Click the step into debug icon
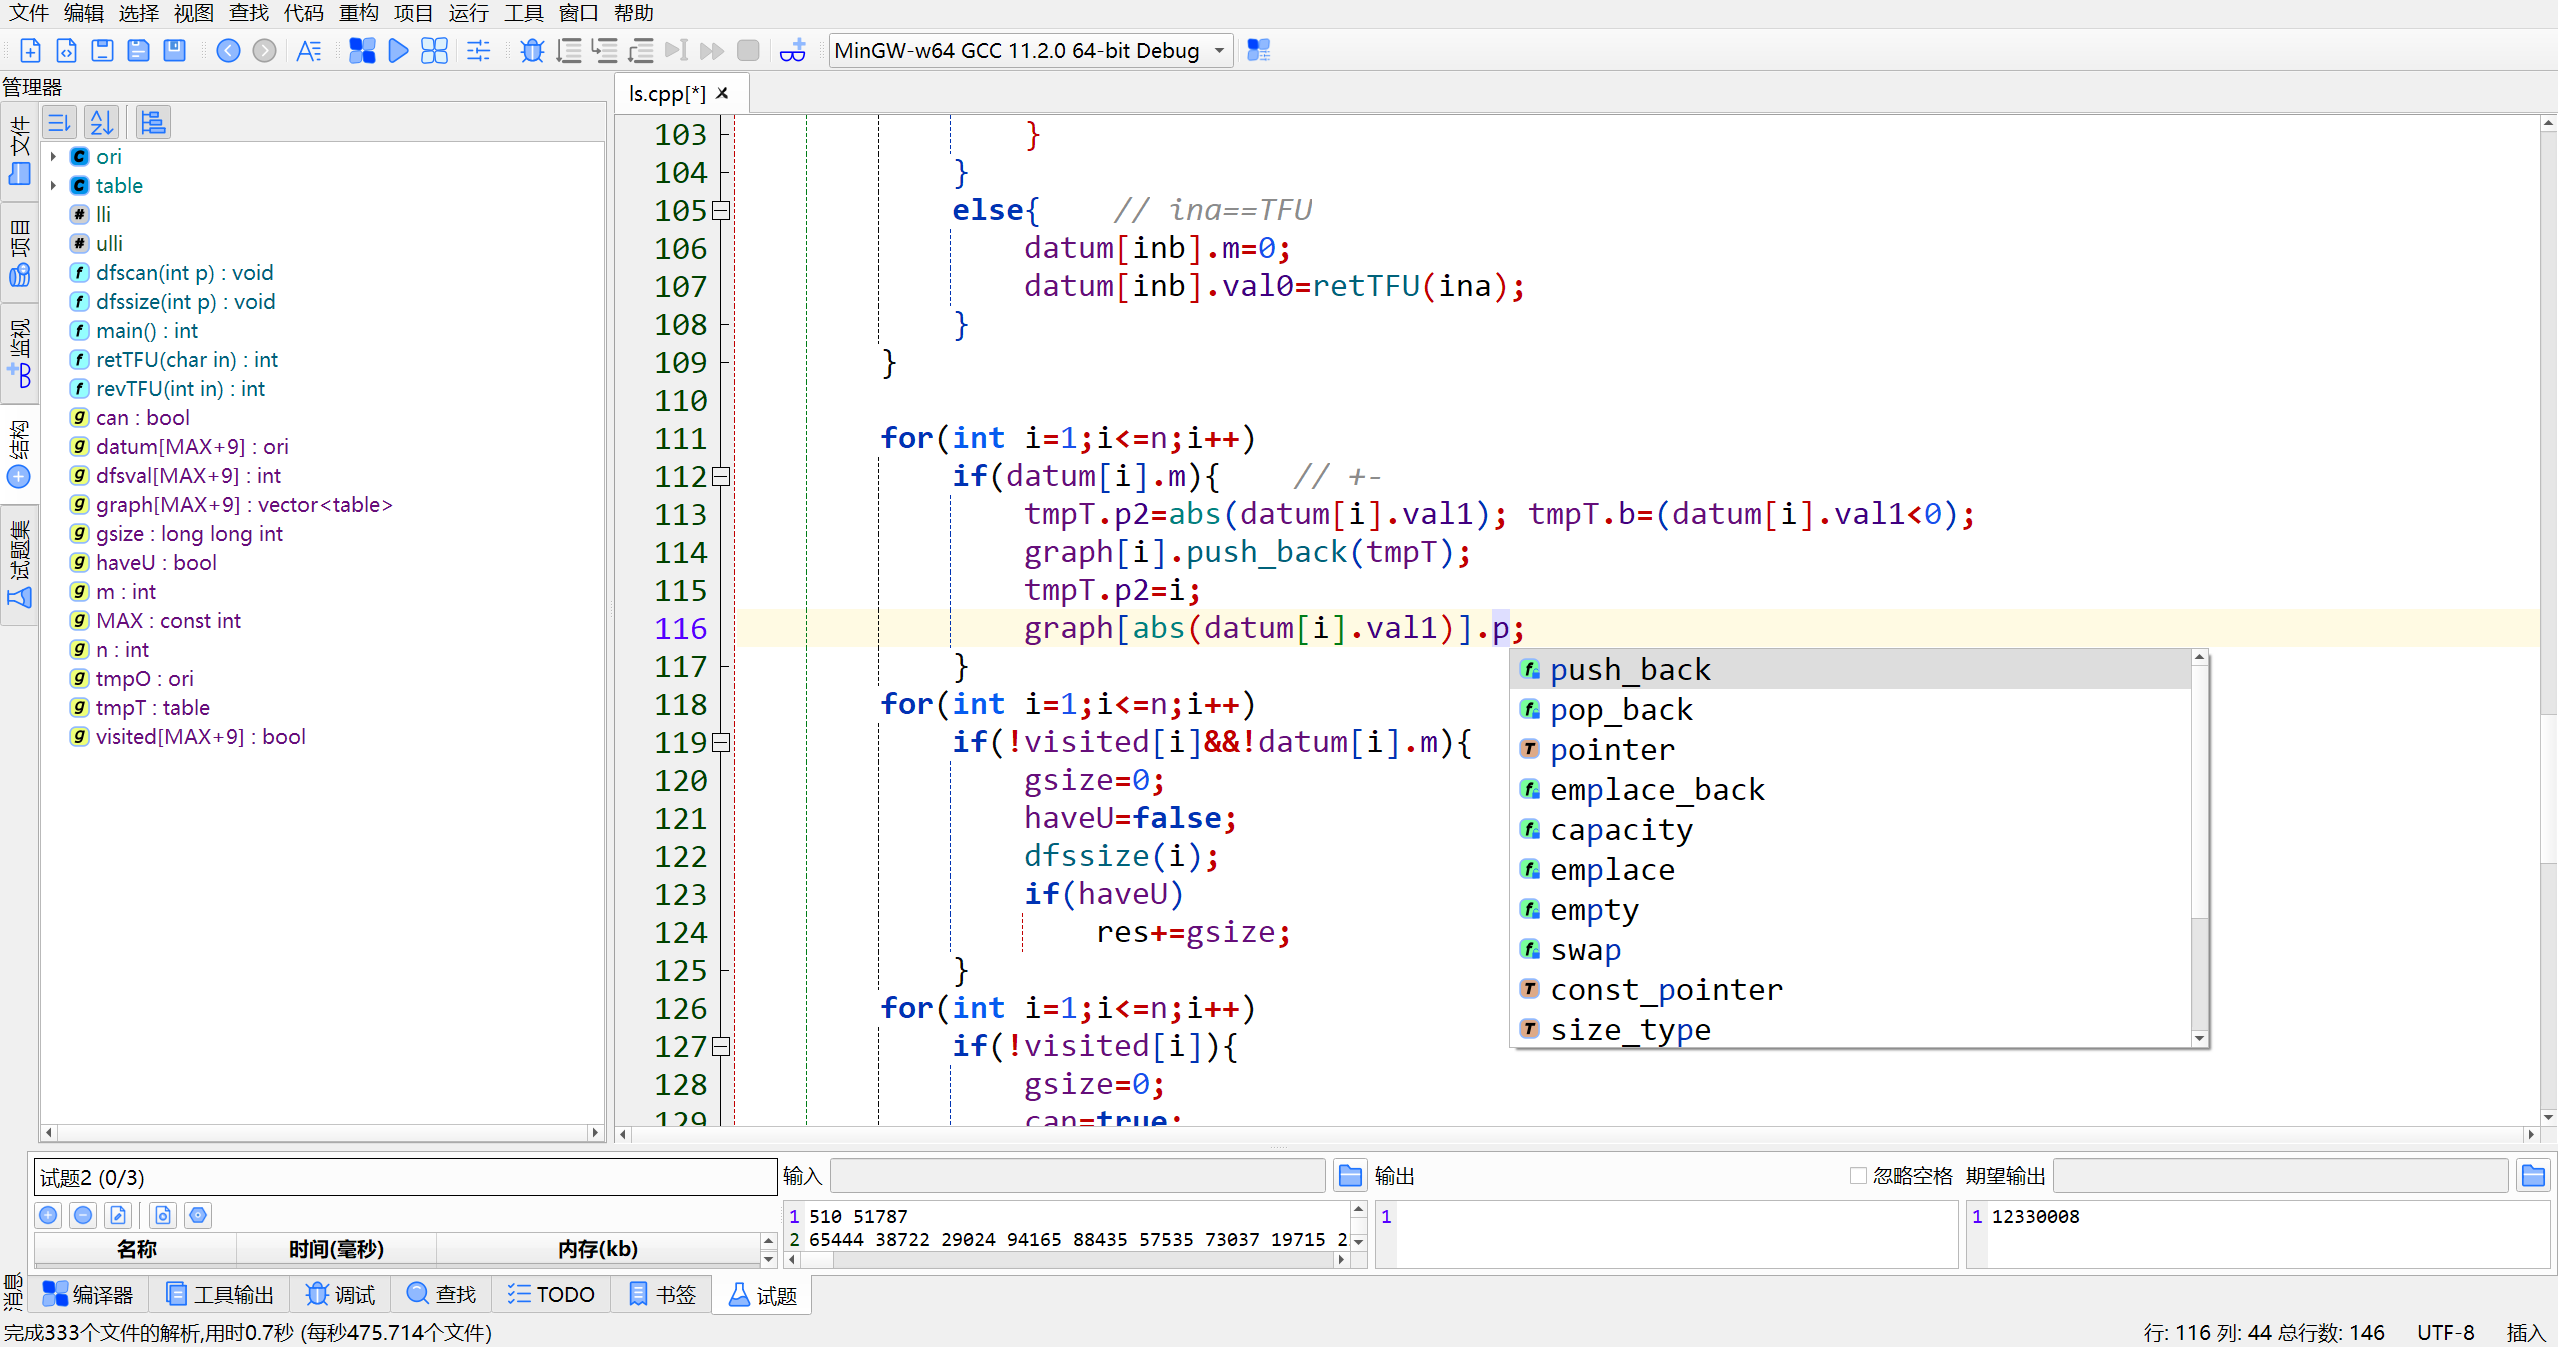2558x1347 pixels. click(604, 50)
